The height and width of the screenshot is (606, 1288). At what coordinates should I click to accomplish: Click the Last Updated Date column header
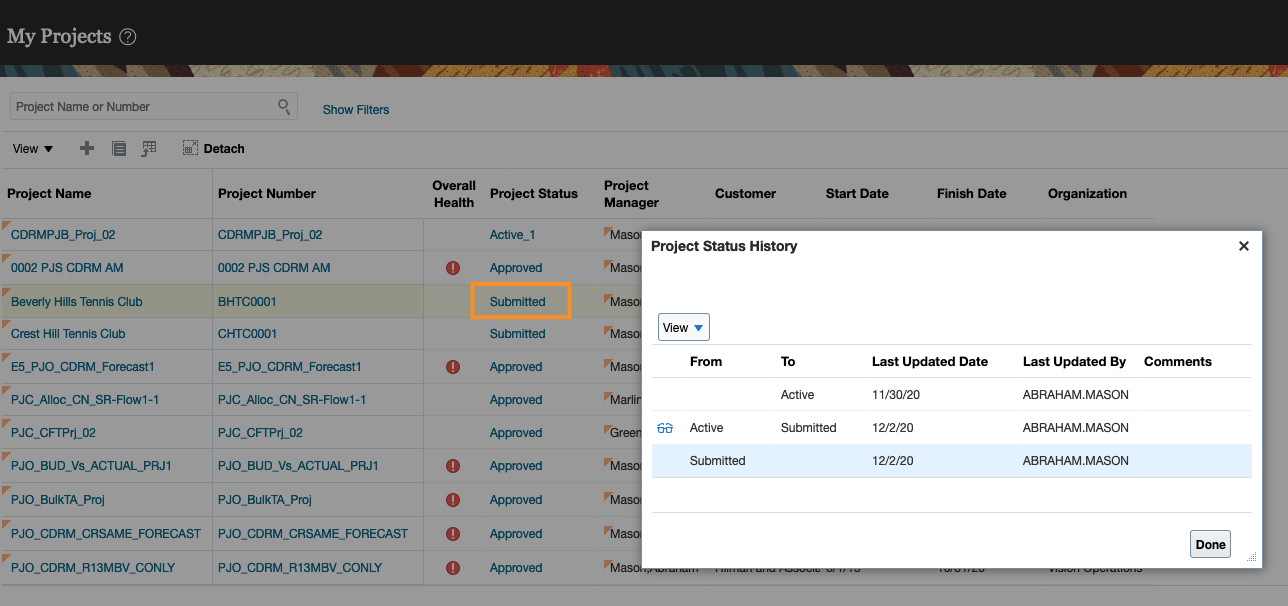929,362
